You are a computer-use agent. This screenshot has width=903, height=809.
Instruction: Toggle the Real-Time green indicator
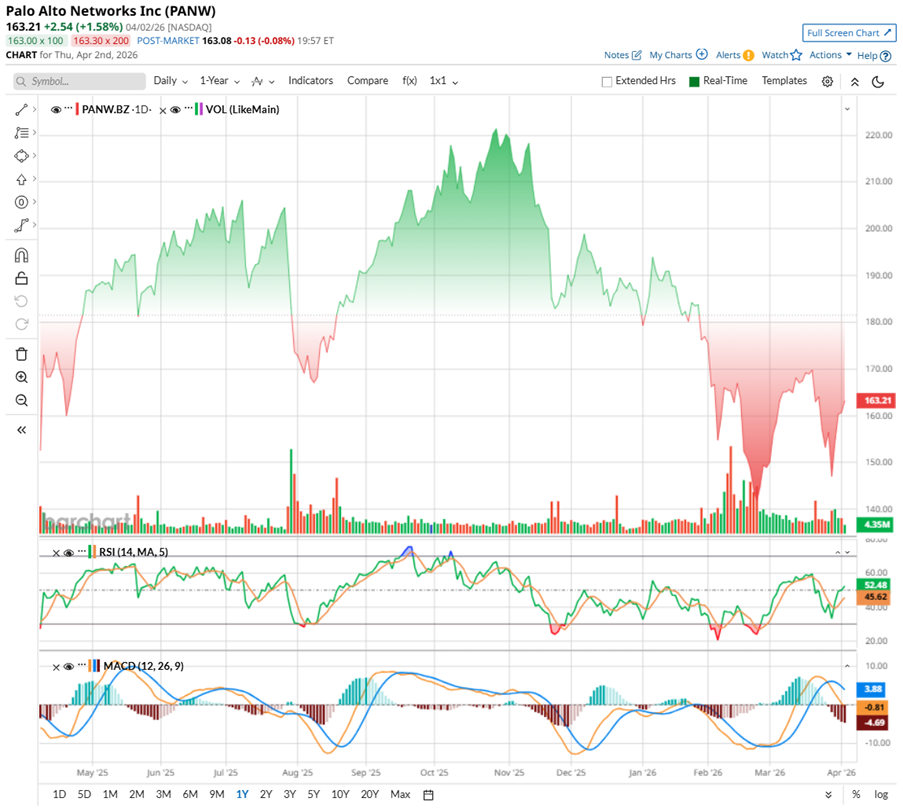coord(694,82)
